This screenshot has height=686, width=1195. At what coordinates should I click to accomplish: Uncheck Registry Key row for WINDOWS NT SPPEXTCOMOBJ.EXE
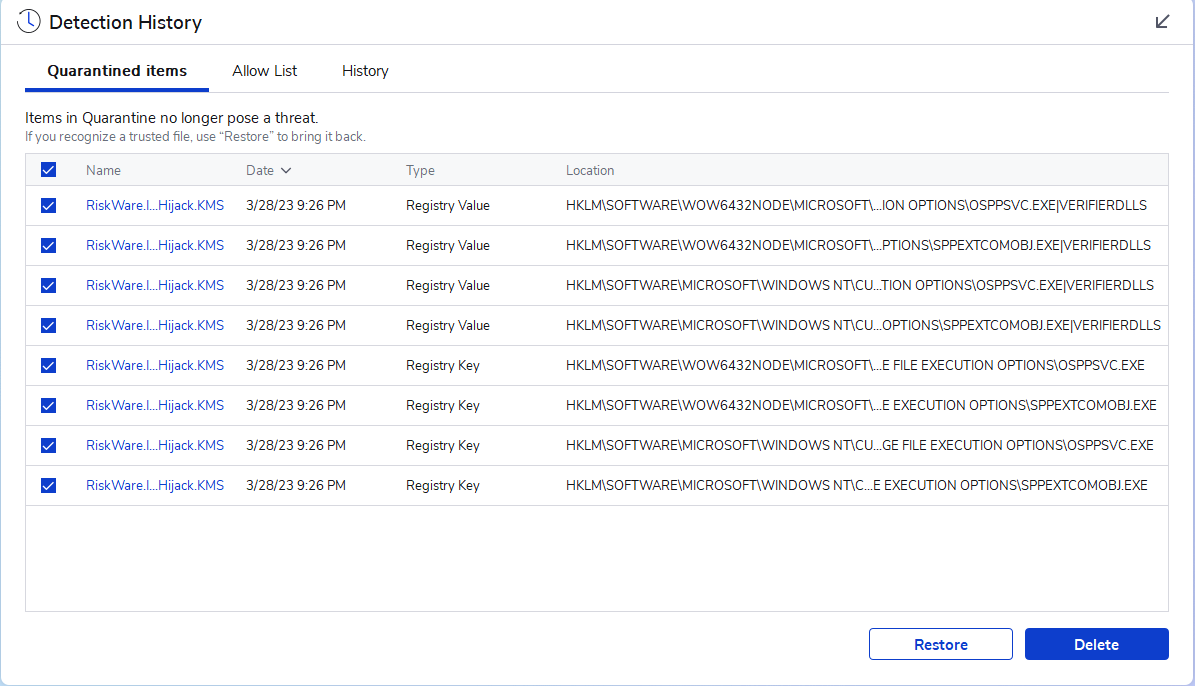coord(48,486)
